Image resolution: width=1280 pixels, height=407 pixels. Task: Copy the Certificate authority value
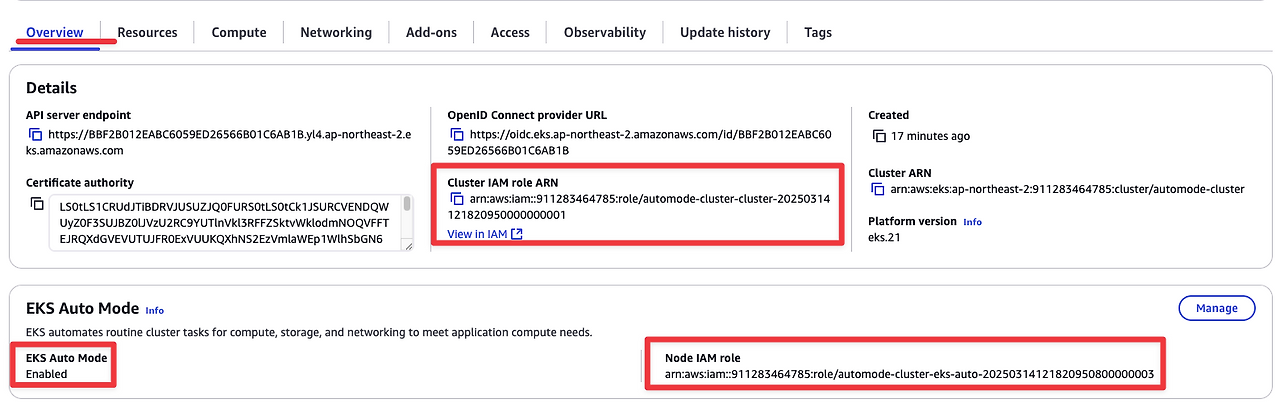(x=37, y=204)
